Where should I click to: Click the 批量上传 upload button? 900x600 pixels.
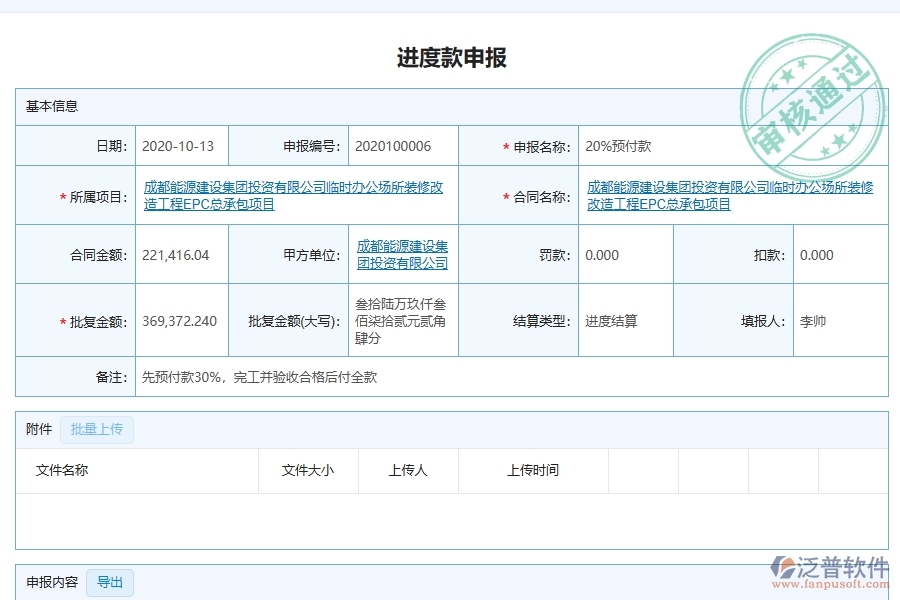click(x=97, y=429)
